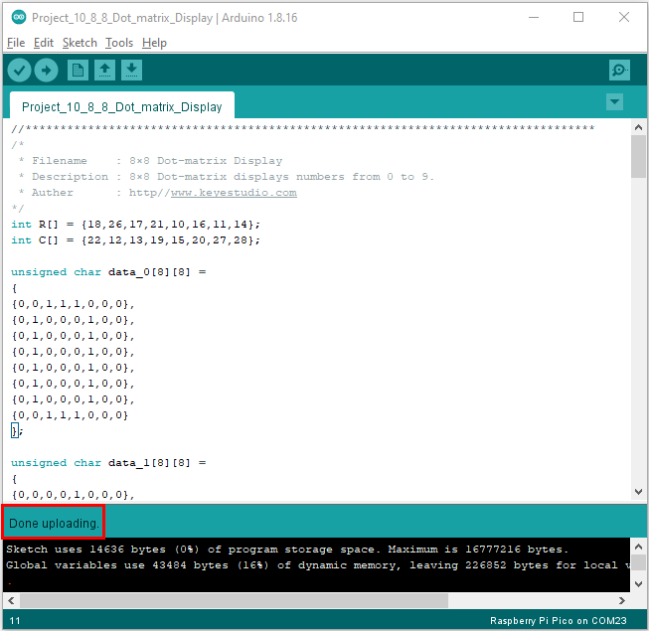Follow the www.keyestudio.com link
This screenshot has height=632, width=650.
tap(234, 193)
